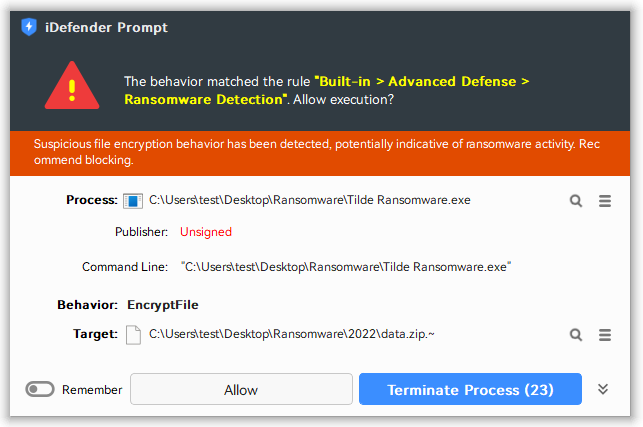643x427 pixels.
Task: Click the Allow button
Action: (x=241, y=390)
